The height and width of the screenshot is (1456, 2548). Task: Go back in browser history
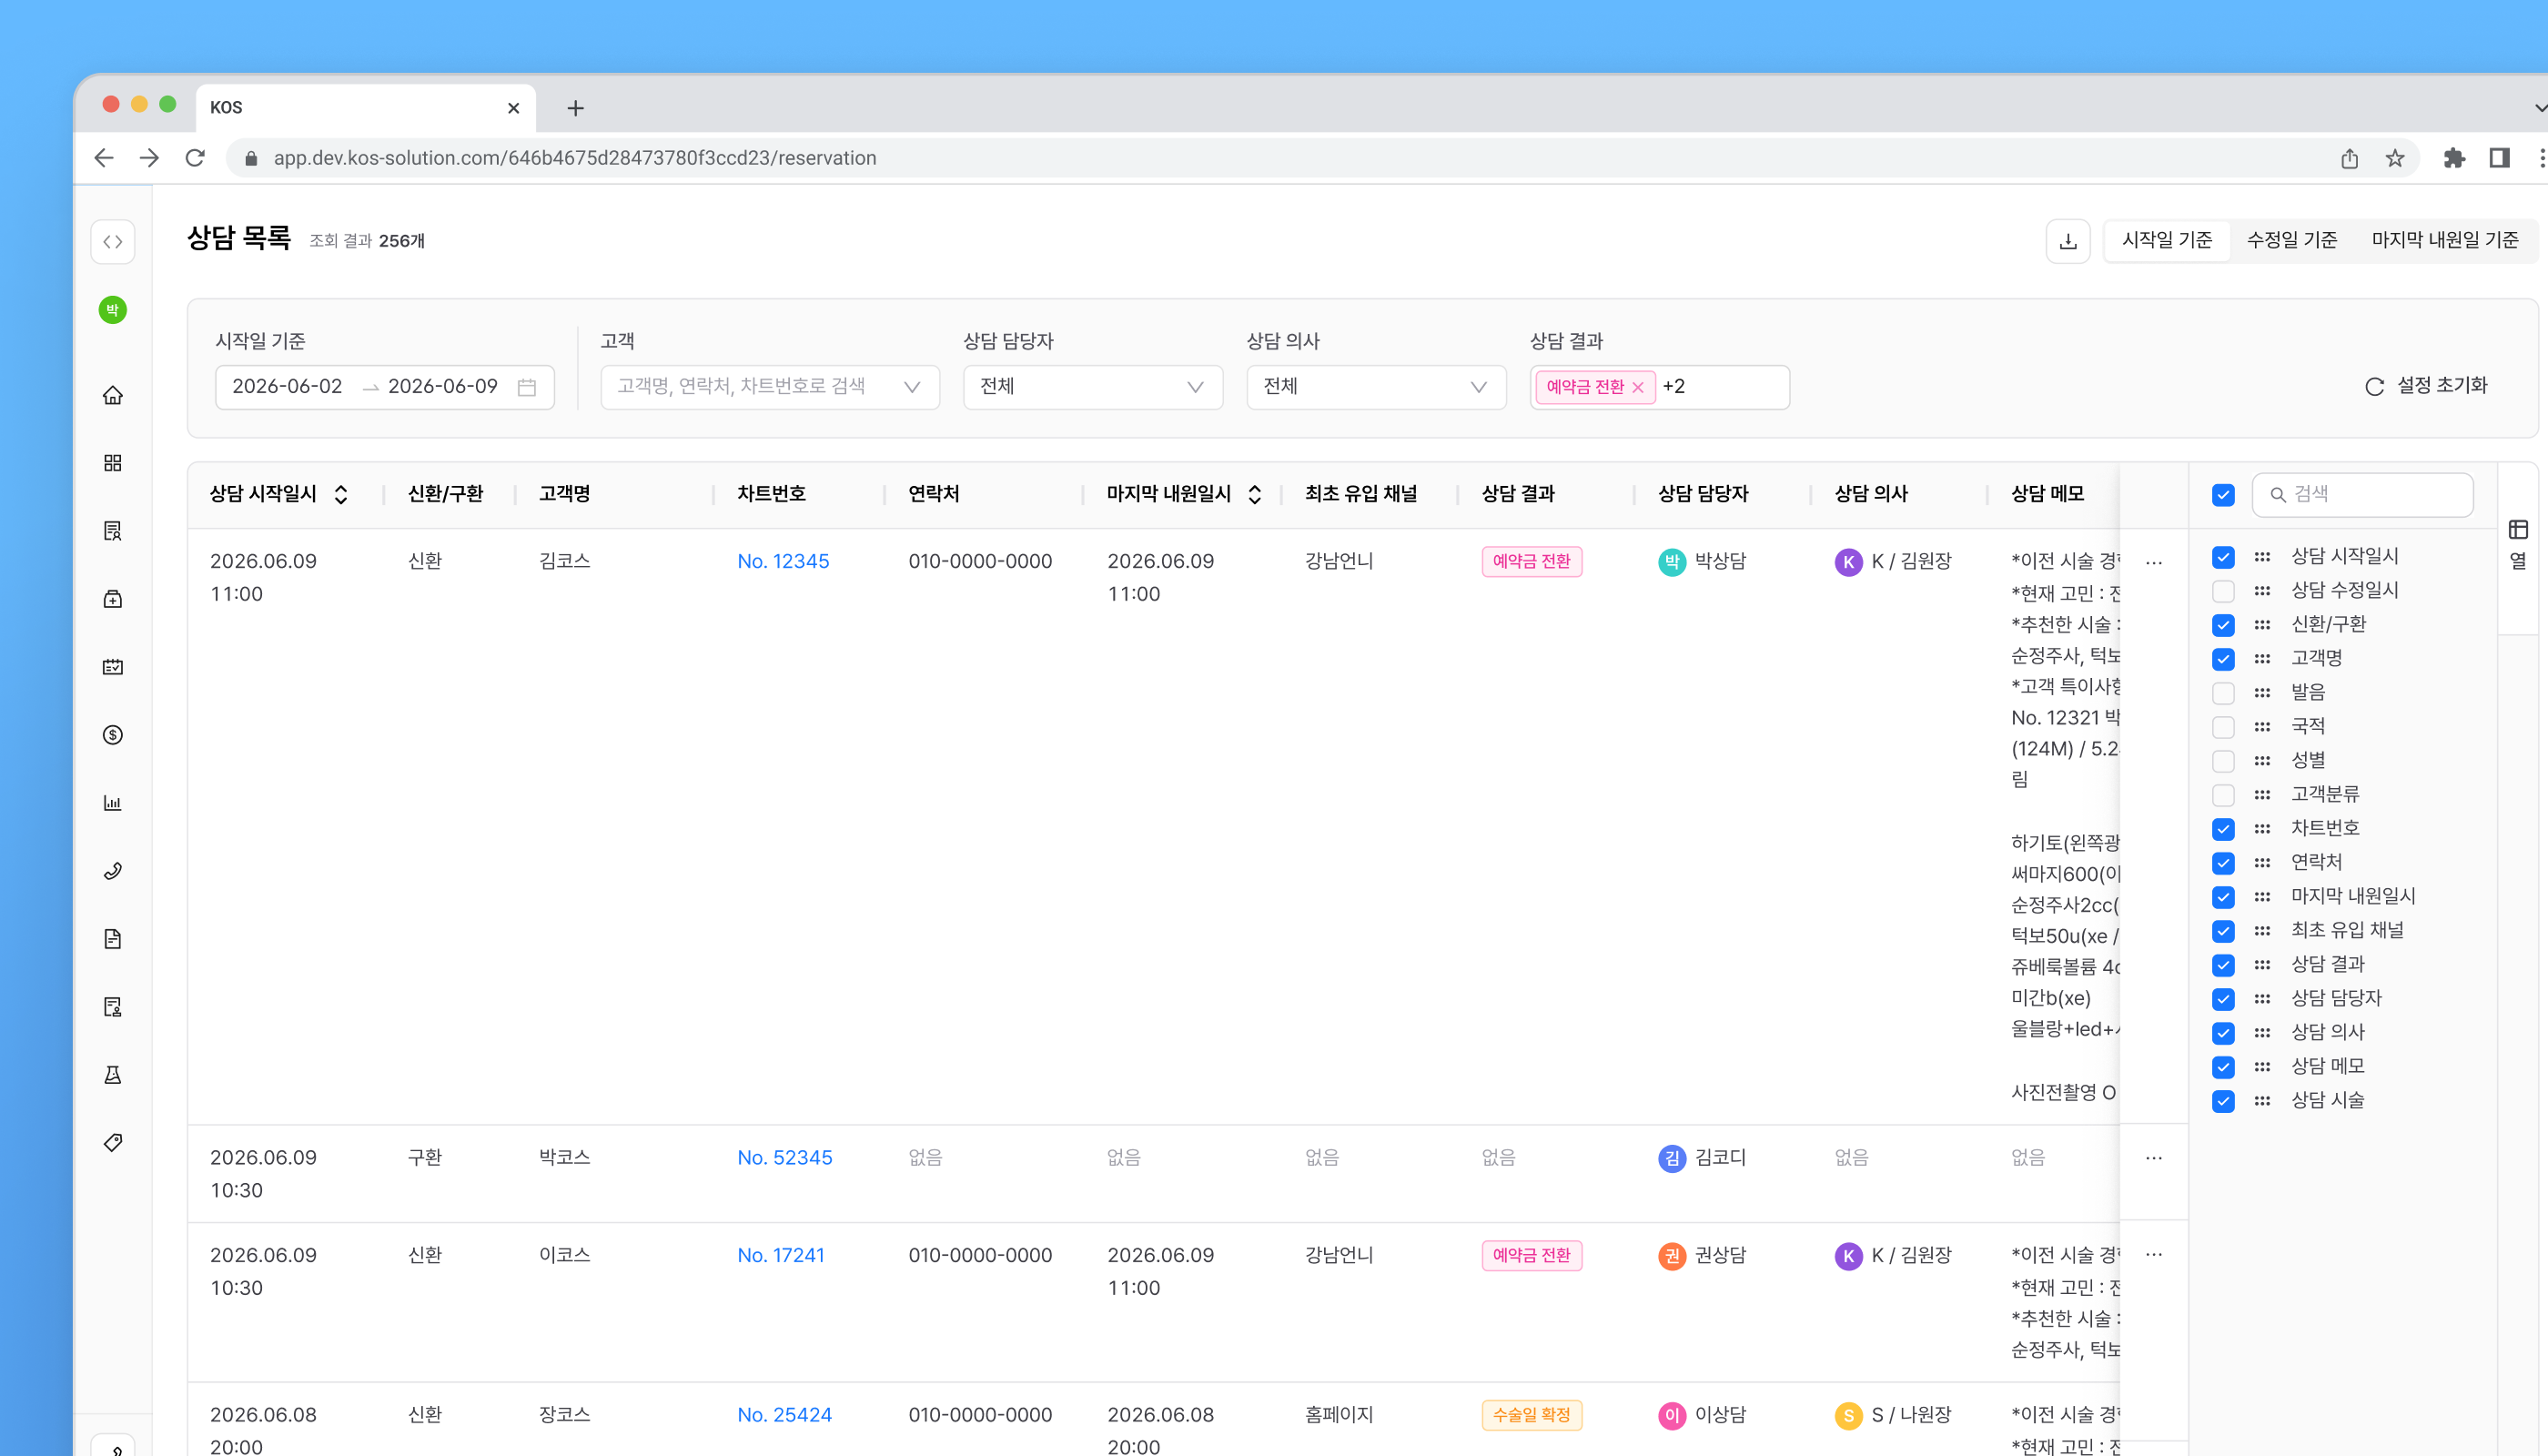pyautogui.click(x=104, y=158)
